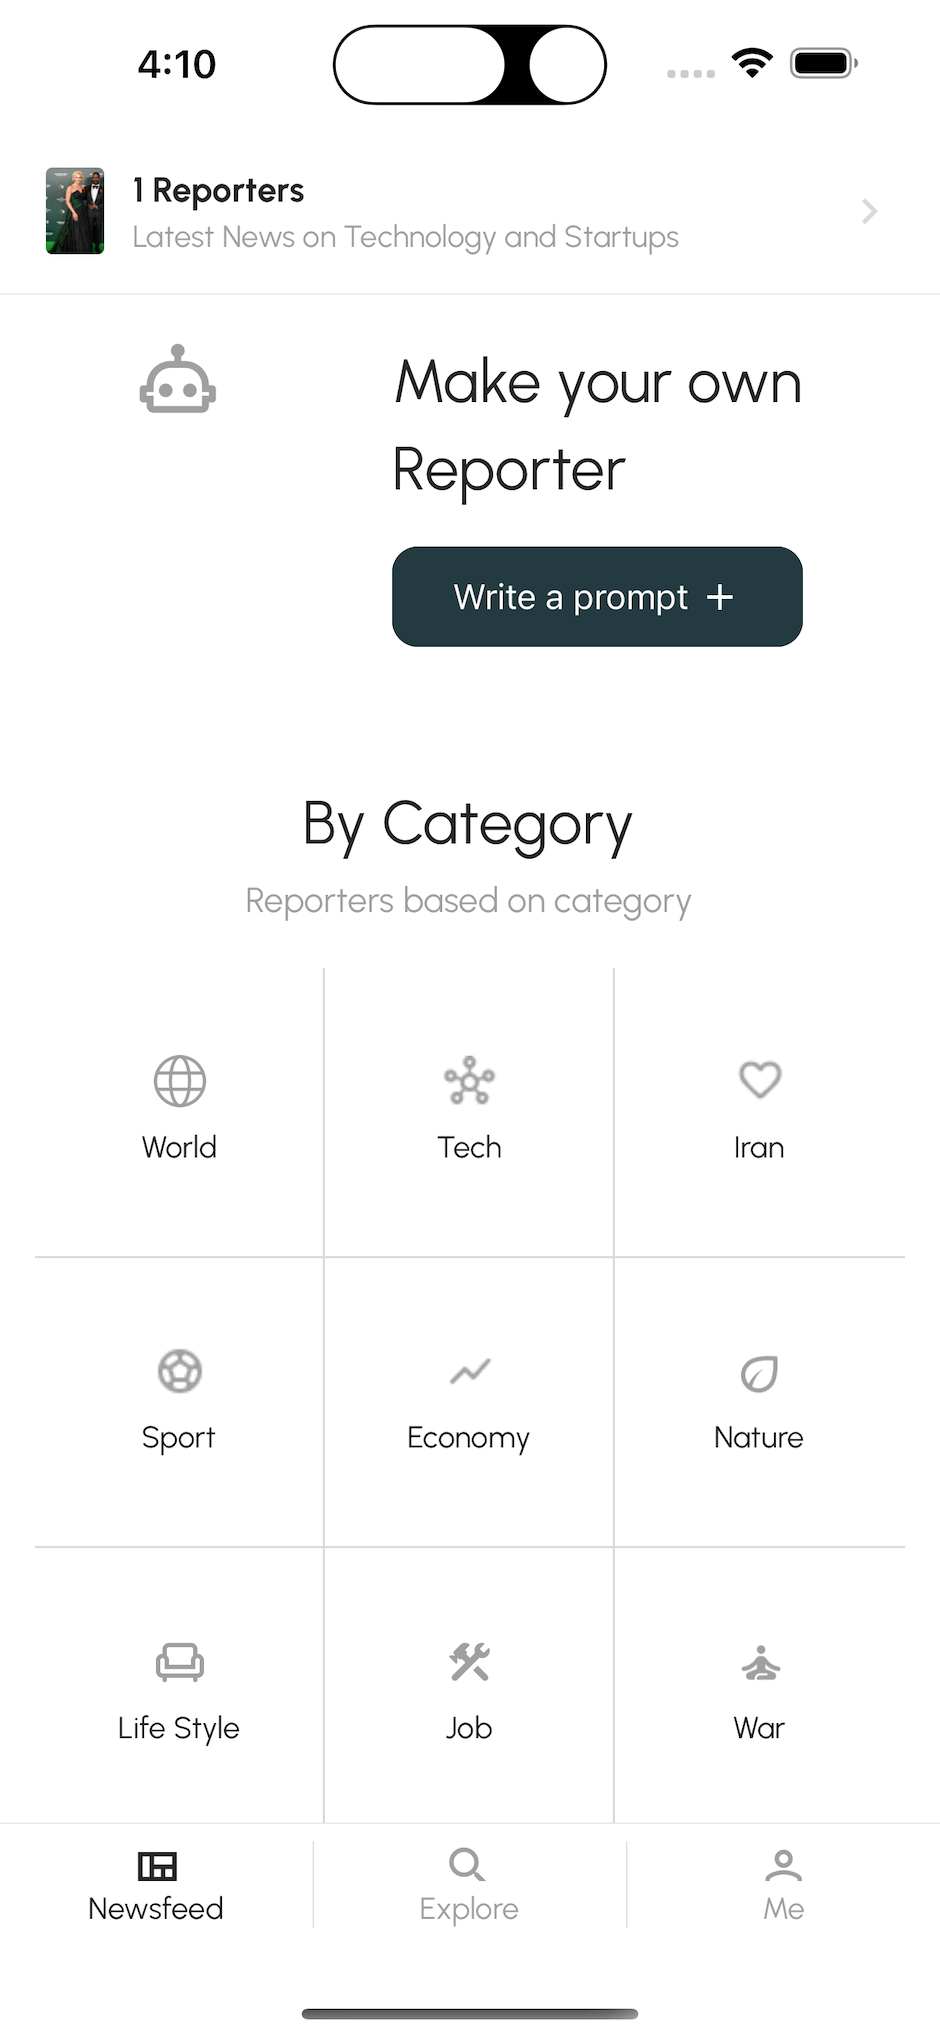Image resolution: width=940 pixels, height=2037 pixels.
Task: Select the Tech network icon
Action: 469,1081
